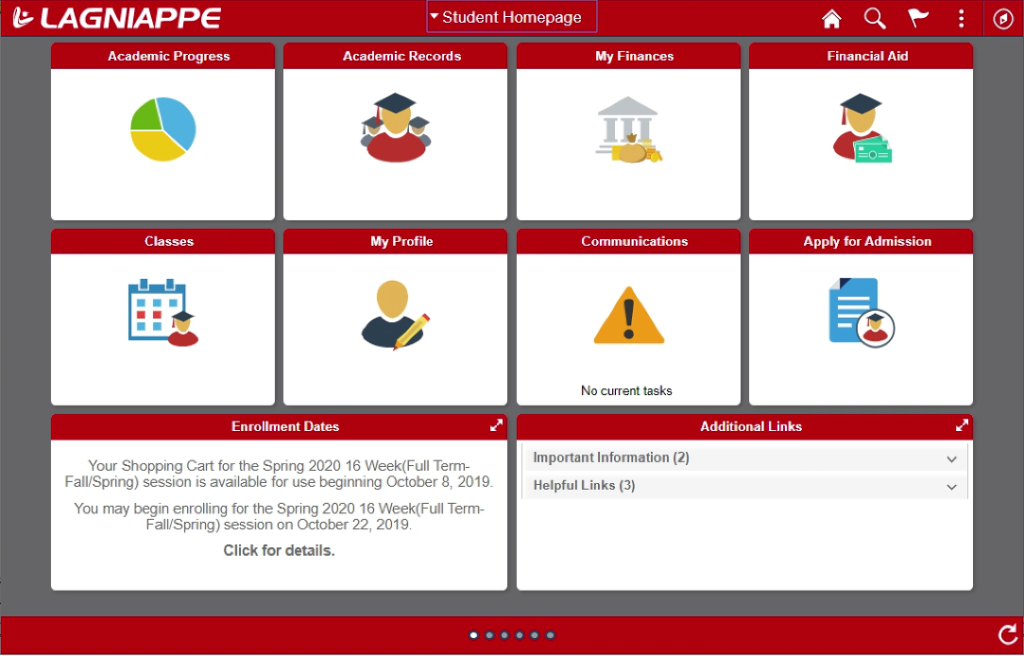Image resolution: width=1024 pixels, height=656 pixels.
Task: Maximize the Enrollment Dates tile
Action: click(x=496, y=426)
